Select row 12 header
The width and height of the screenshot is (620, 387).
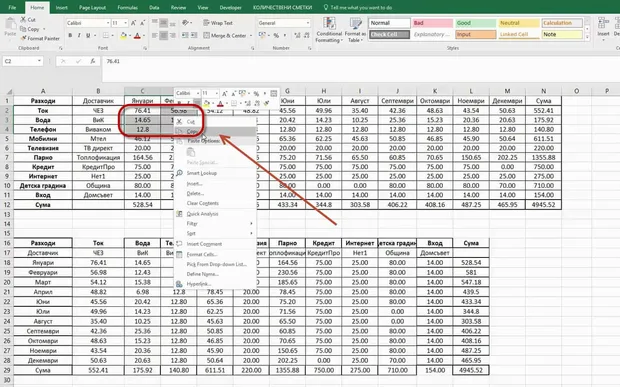point(7,205)
